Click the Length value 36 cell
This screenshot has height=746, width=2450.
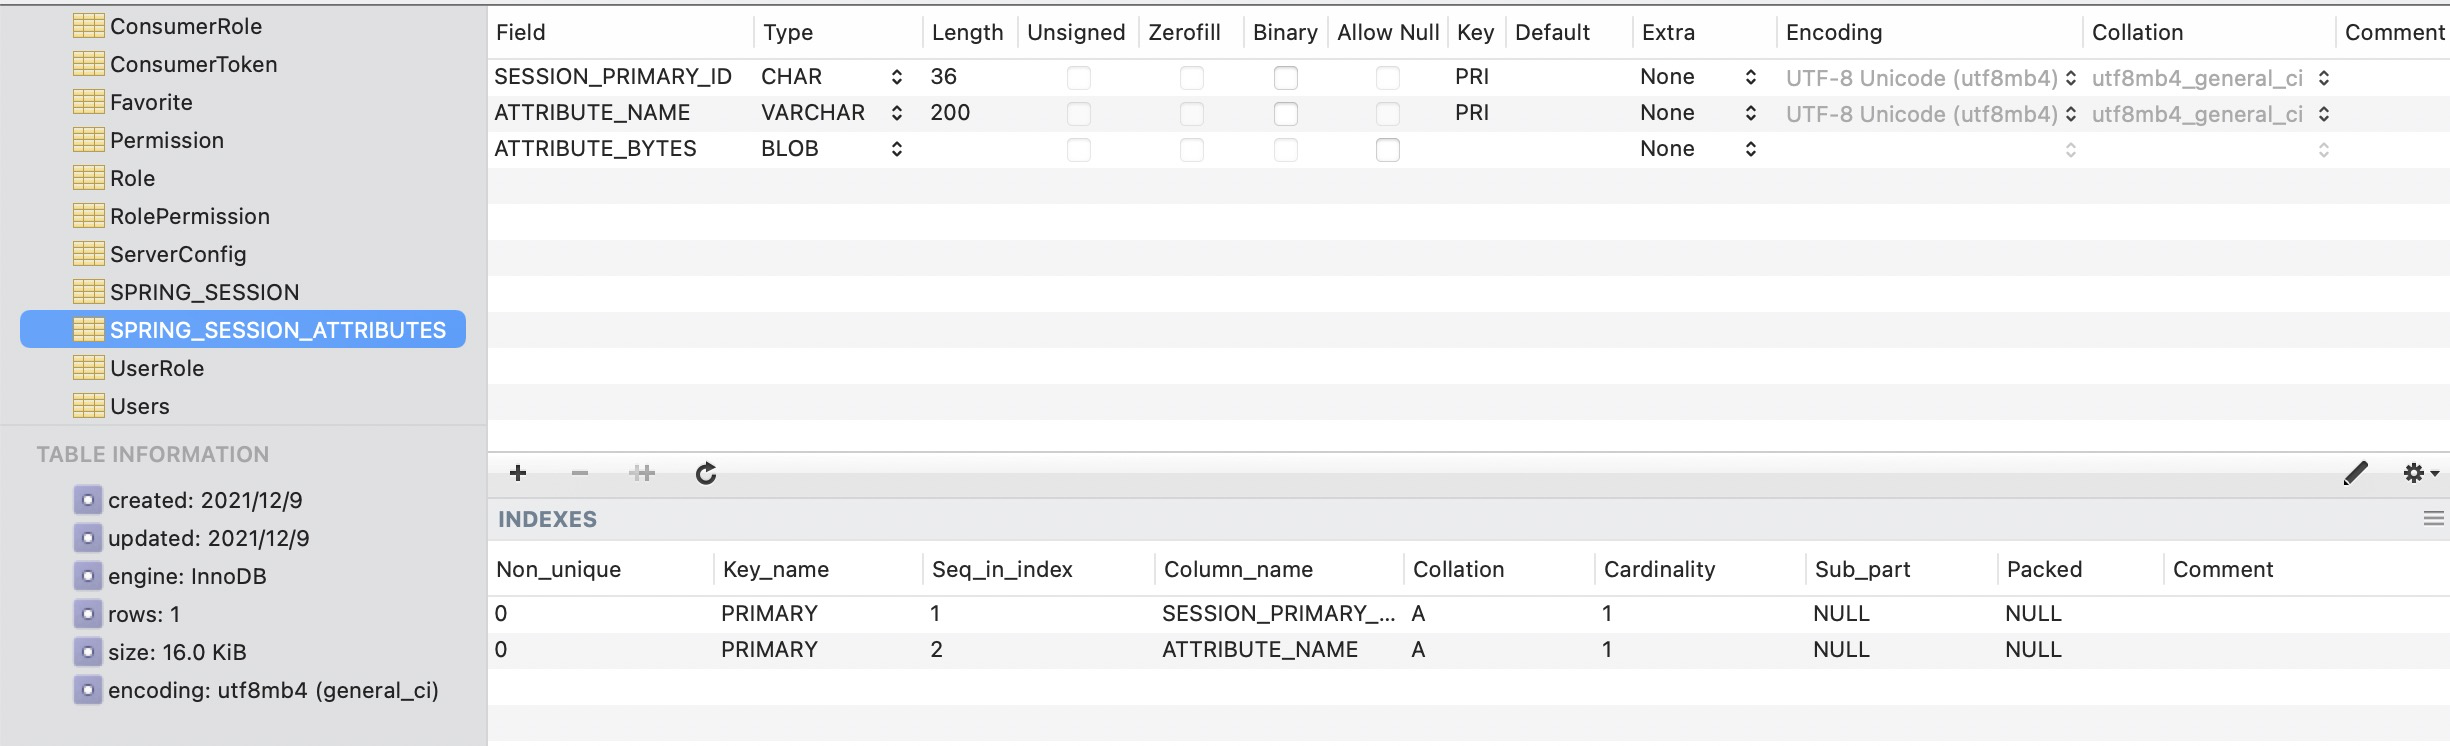[944, 76]
